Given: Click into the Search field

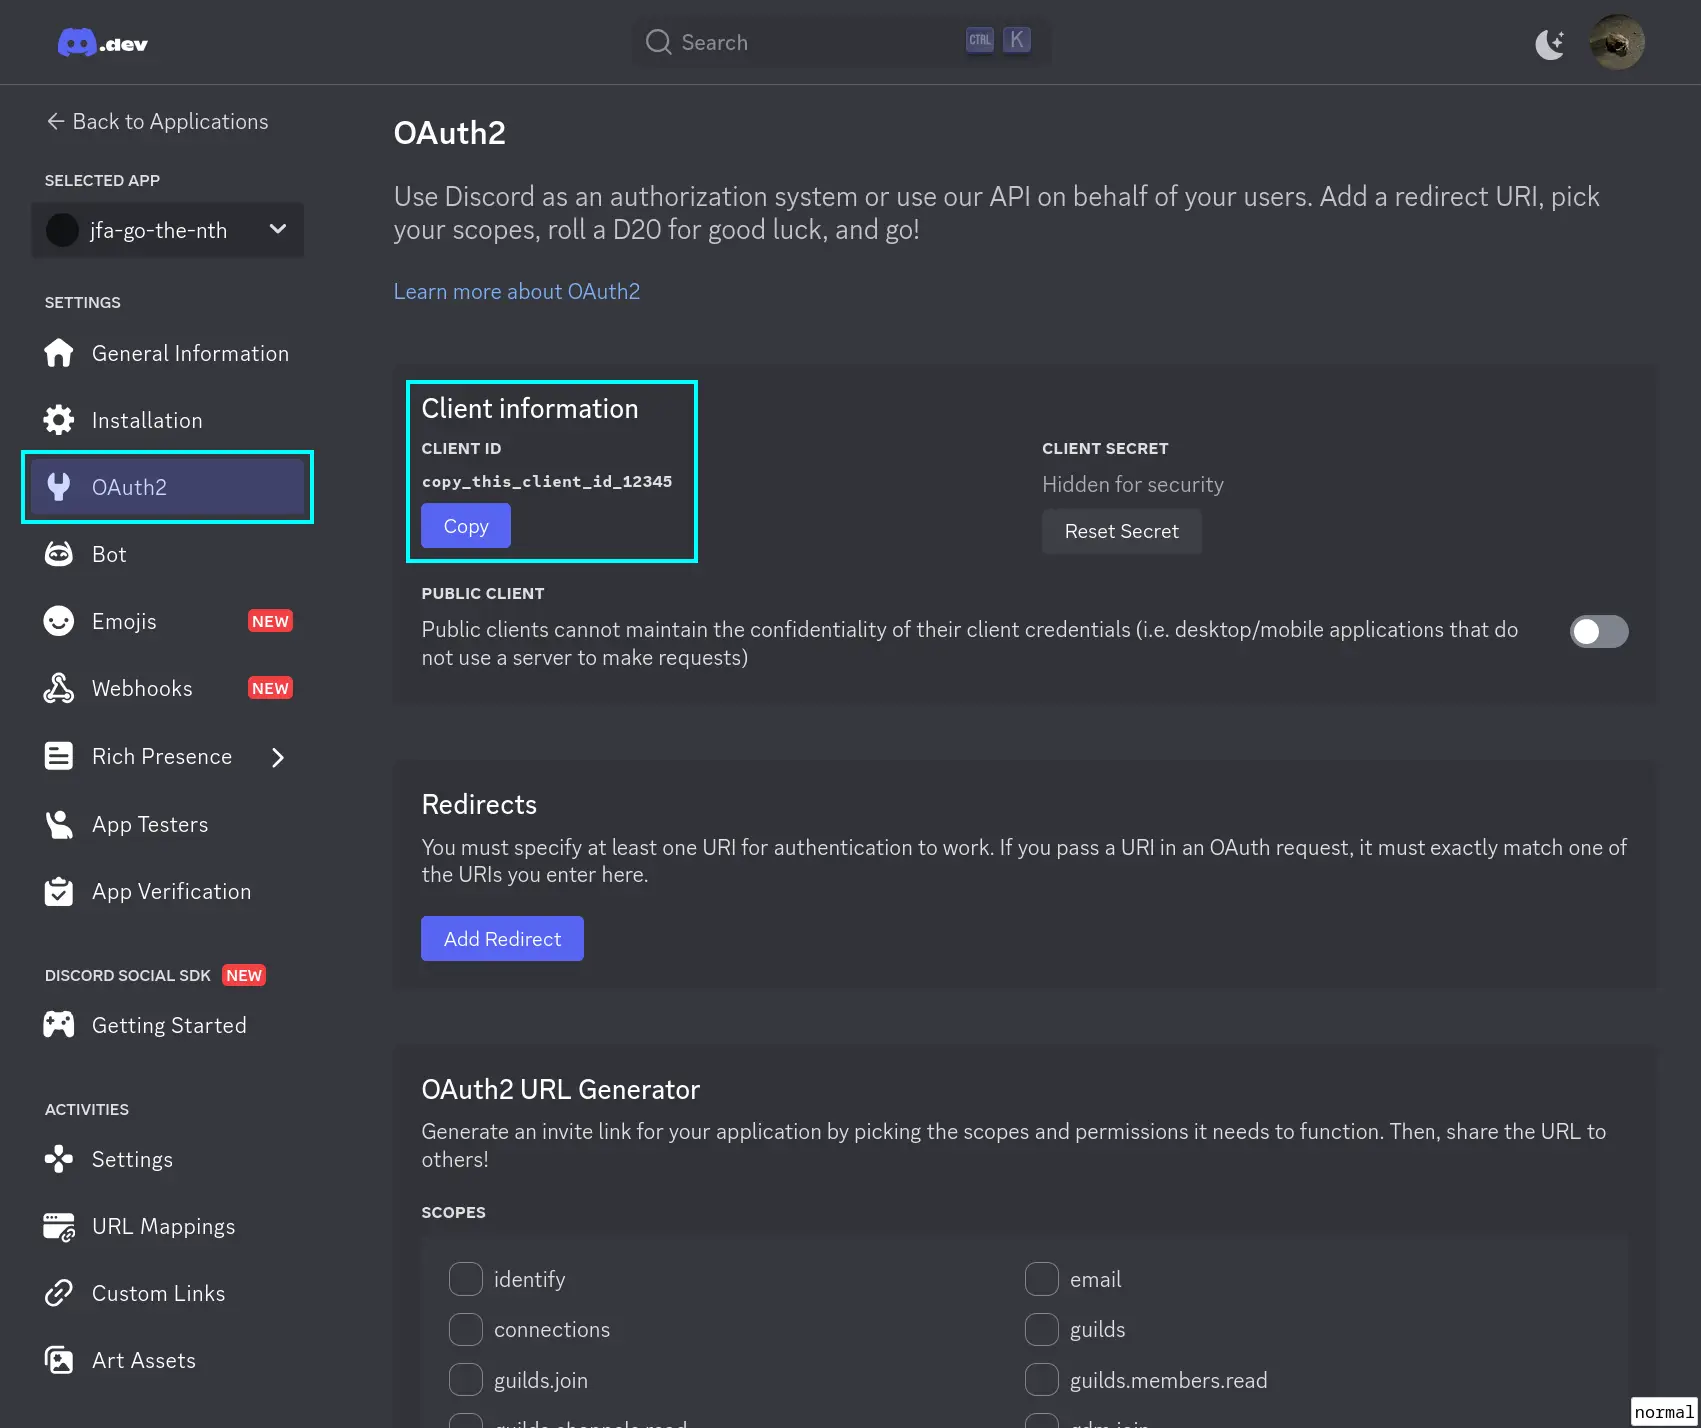Looking at the screenshot, I should point(841,42).
